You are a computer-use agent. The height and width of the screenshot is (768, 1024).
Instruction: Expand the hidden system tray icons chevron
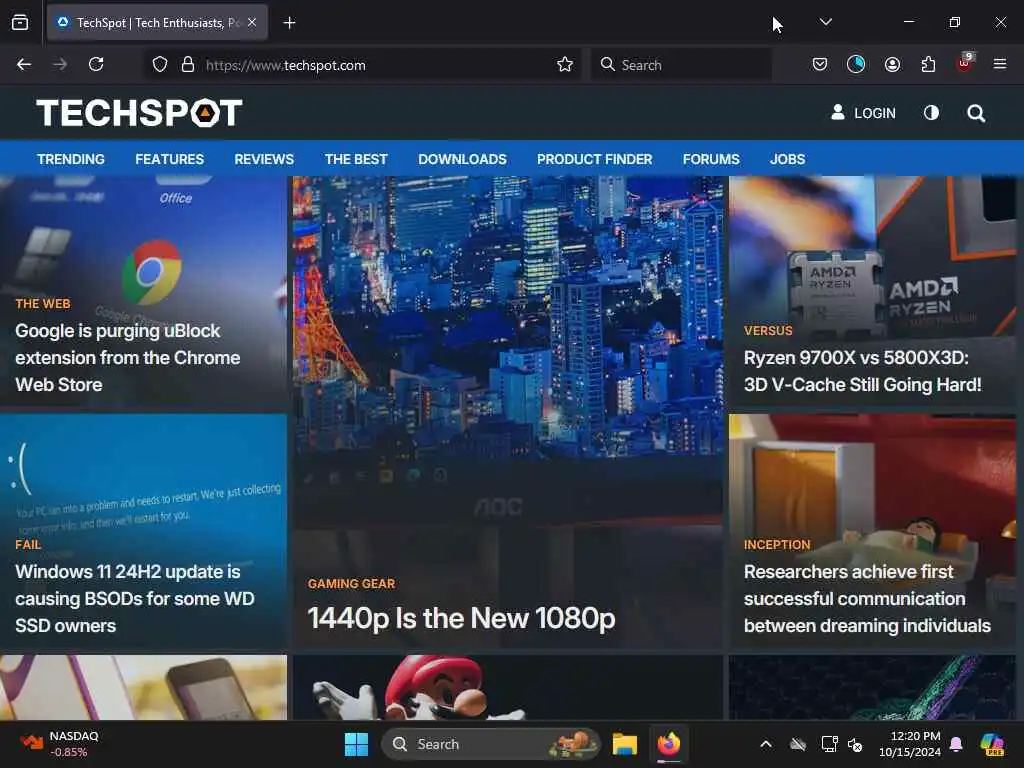(766, 744)
